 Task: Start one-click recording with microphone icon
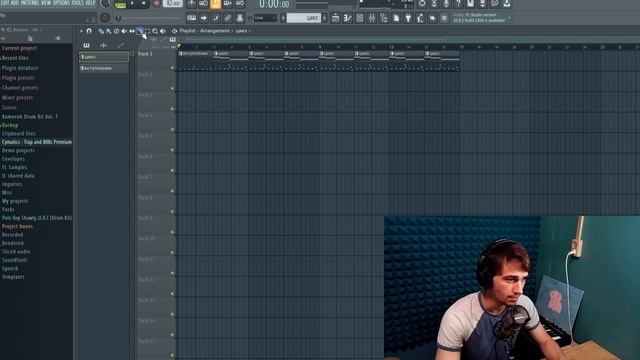pyautogui.click(x=446, y=4)
